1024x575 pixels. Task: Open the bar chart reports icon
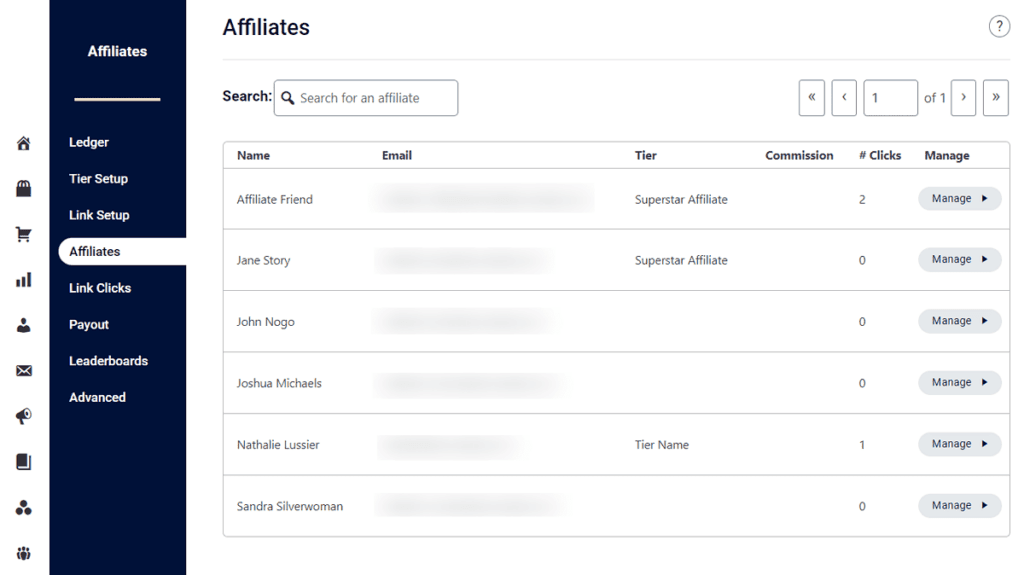coord(24,280)
